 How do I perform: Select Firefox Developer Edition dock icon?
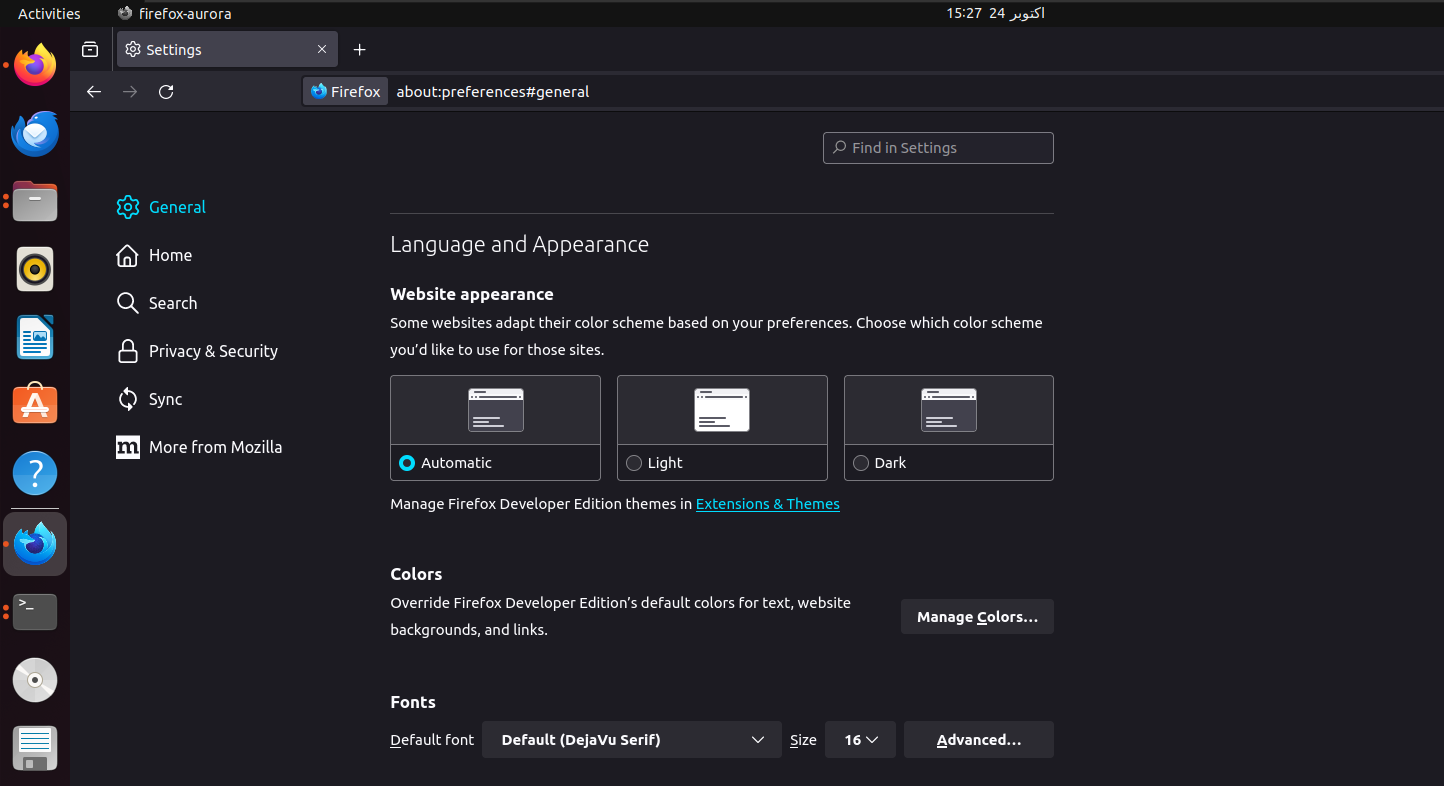click(35, 544)
